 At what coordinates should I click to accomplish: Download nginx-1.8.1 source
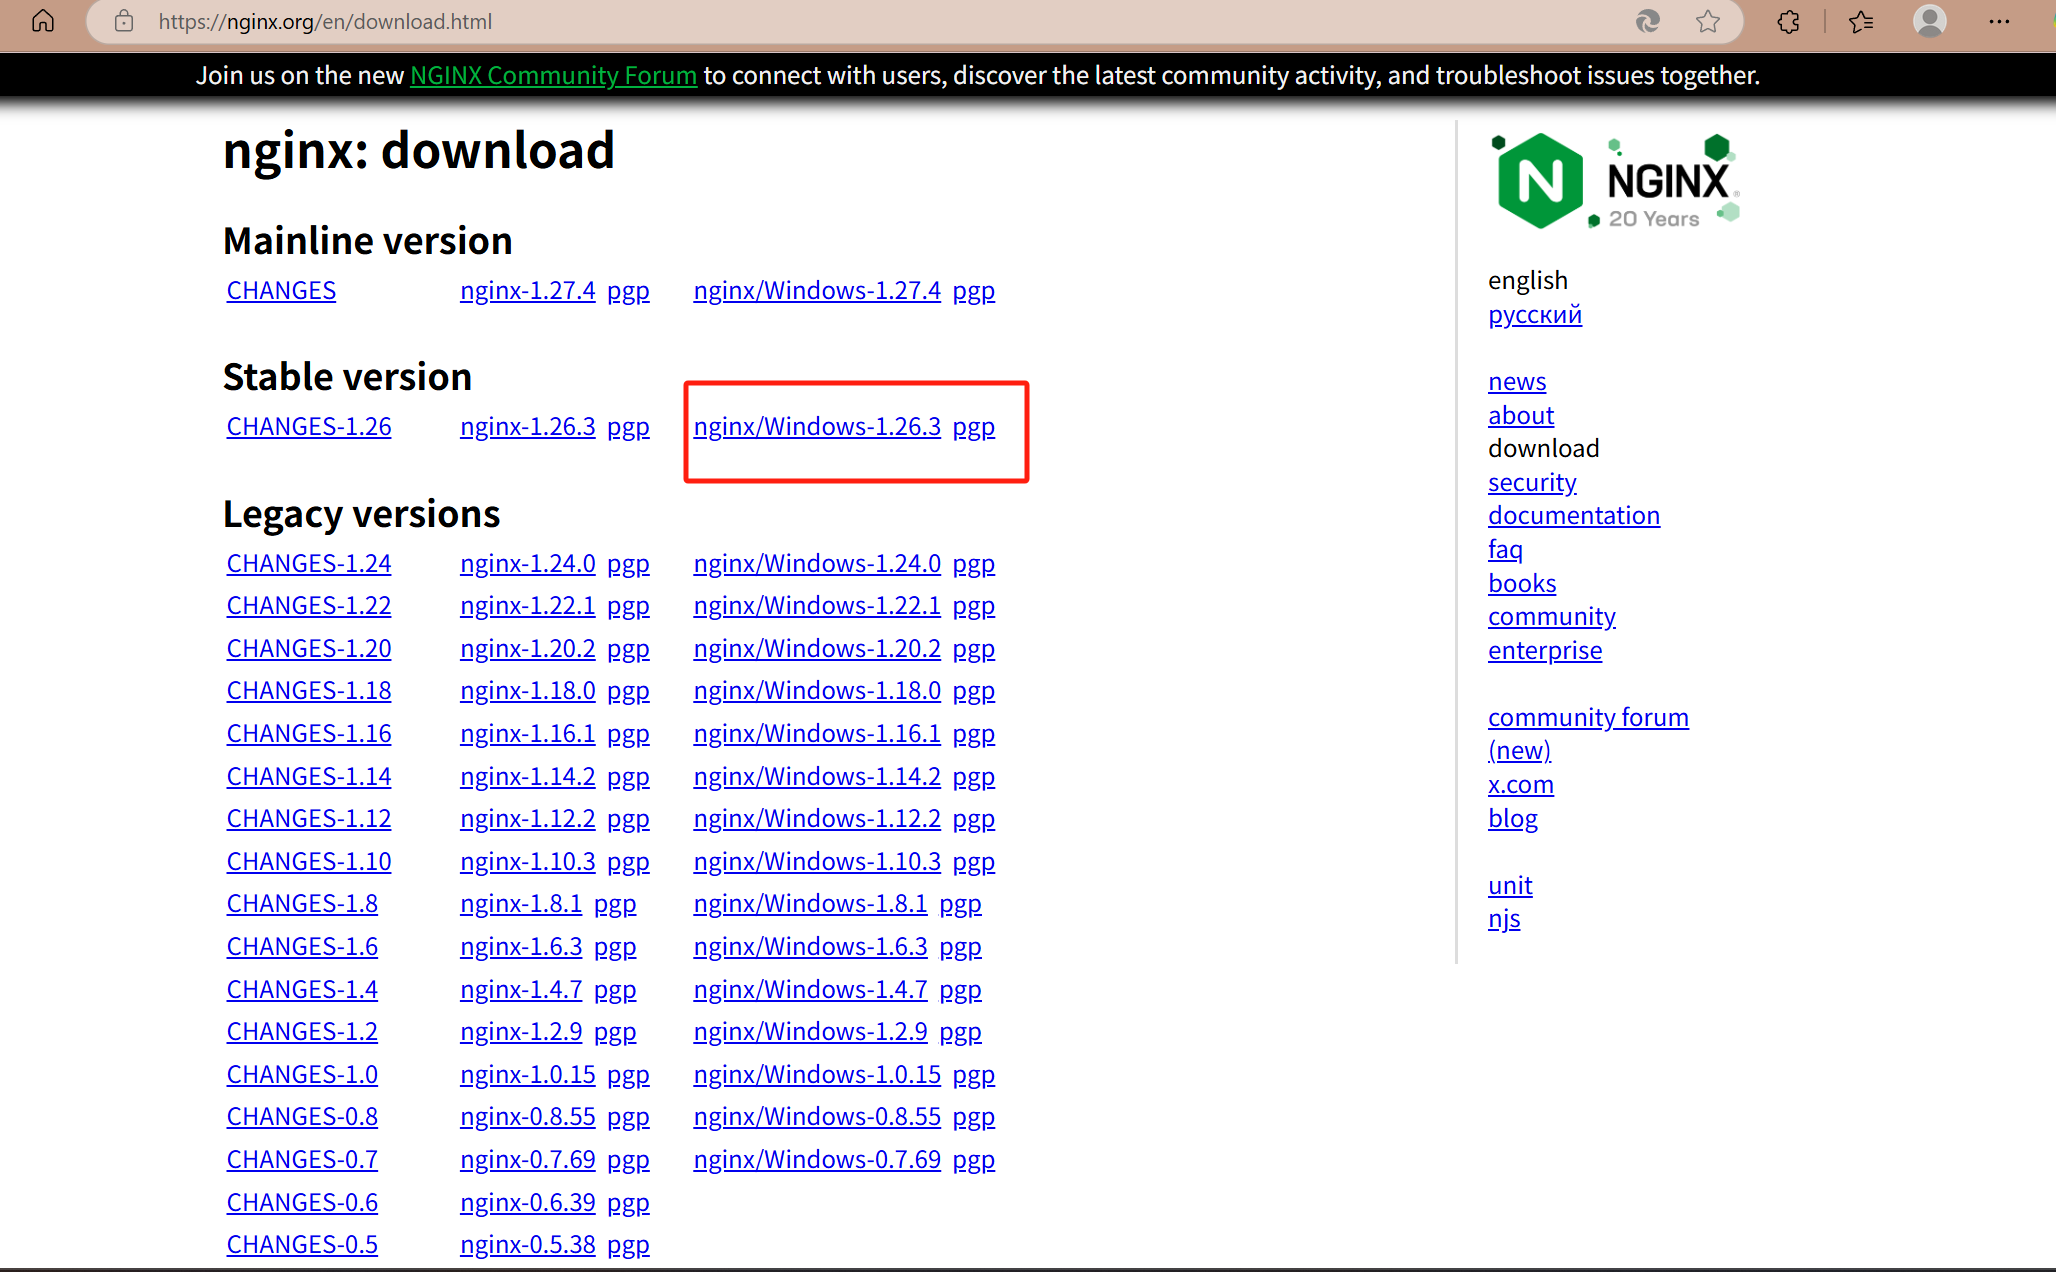click(521, 903)
